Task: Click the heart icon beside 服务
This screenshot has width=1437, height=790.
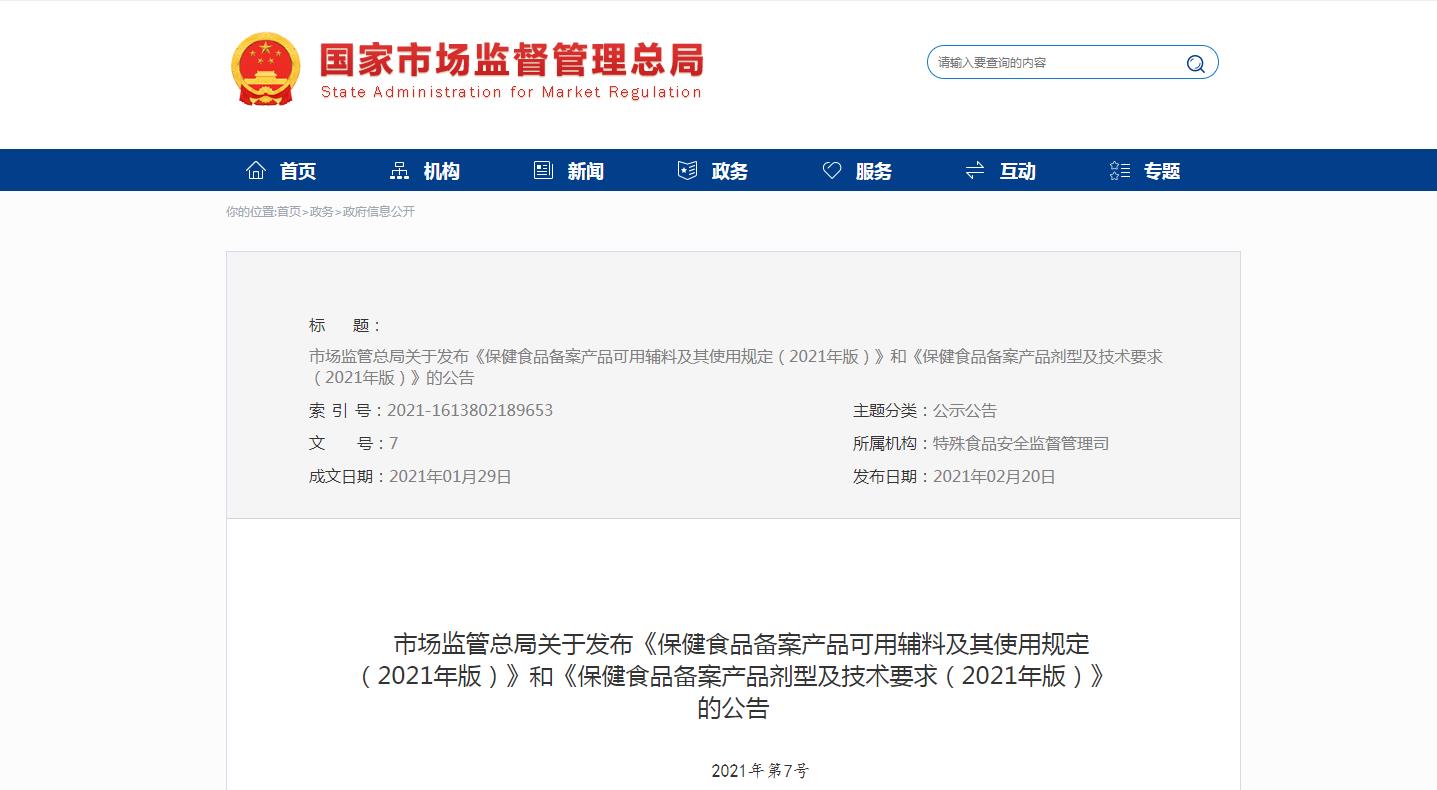Action: pyautogui.click(x=832, y=170)
